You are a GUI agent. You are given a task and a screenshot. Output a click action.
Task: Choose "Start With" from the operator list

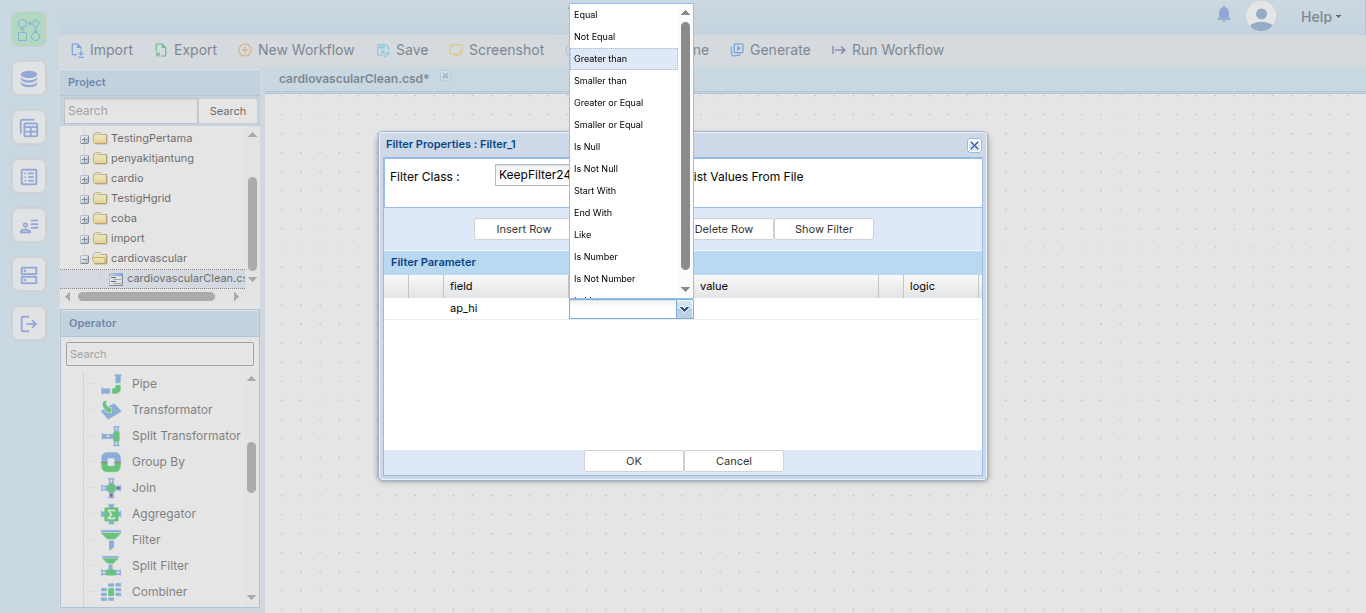624,191
